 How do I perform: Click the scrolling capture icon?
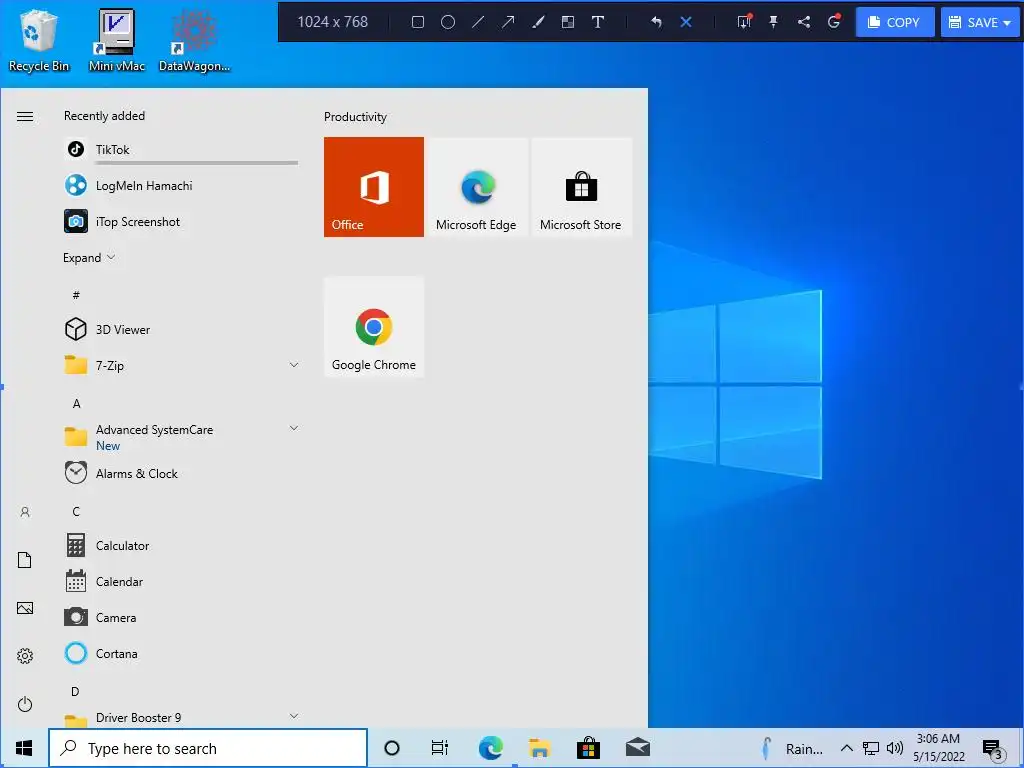click(744, 22)
